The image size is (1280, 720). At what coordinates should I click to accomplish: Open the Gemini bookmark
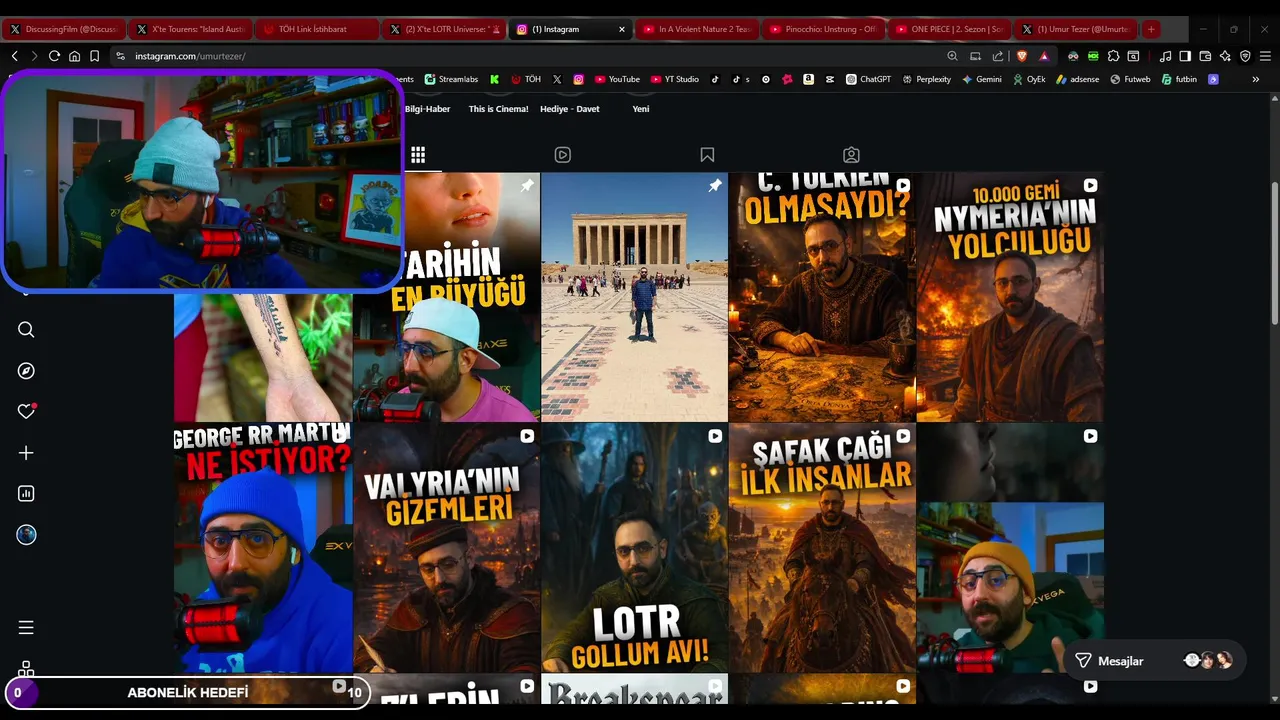pos(982,79)
